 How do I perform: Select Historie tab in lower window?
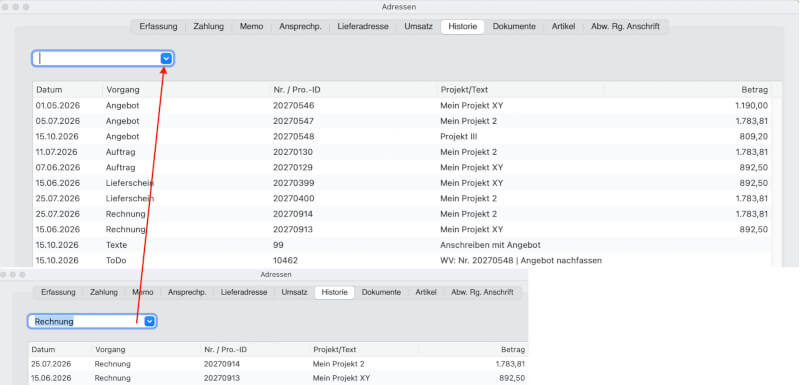(335, 293)
